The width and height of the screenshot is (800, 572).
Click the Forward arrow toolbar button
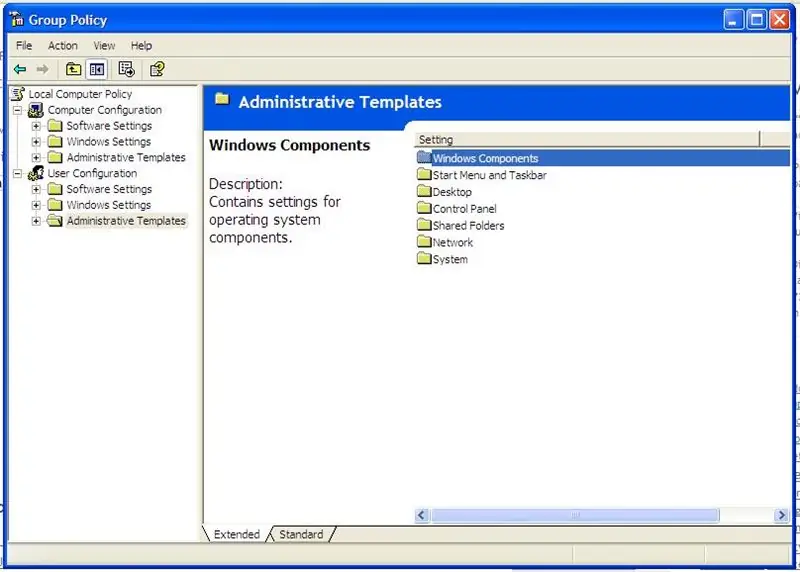(42, 69)
